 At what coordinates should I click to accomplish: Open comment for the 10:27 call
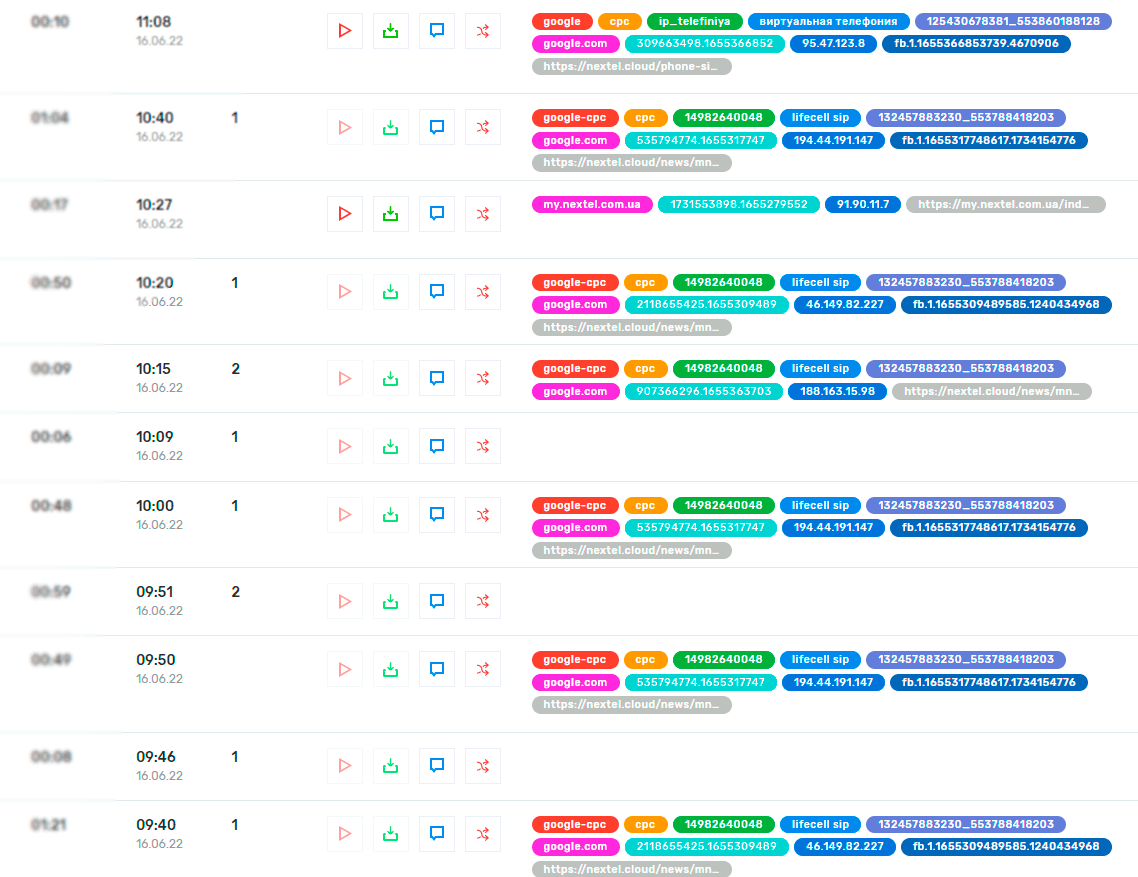click(437, 213)
